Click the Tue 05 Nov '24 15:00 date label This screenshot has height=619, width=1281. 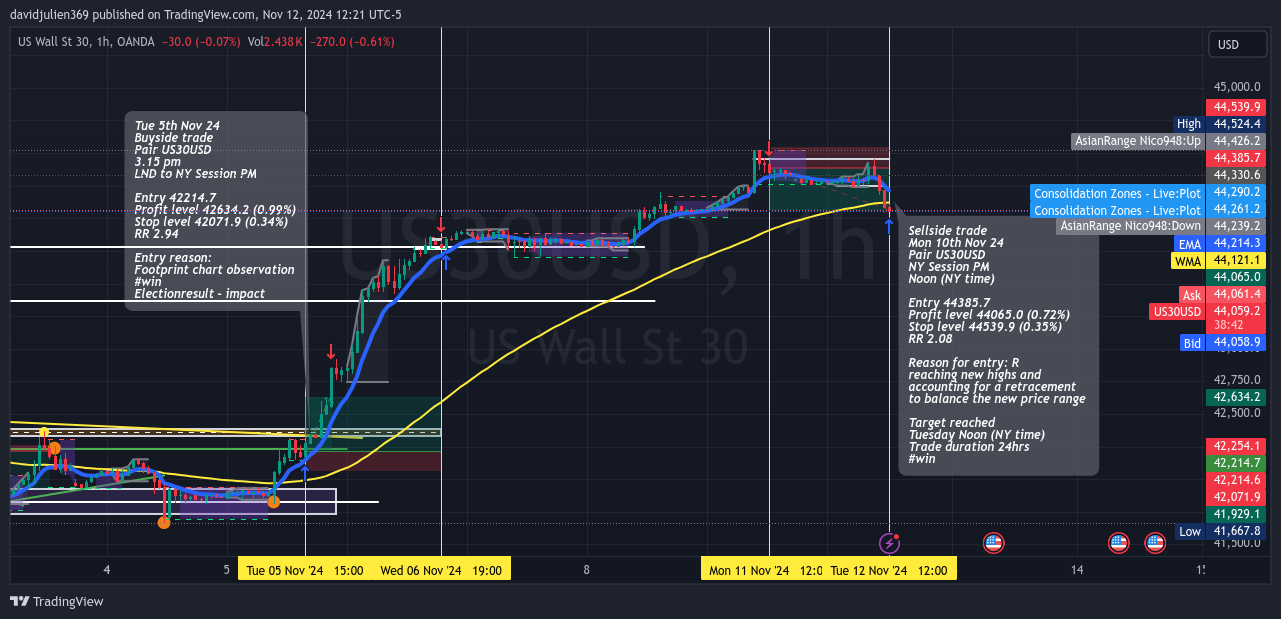click(x=304, y=570)
